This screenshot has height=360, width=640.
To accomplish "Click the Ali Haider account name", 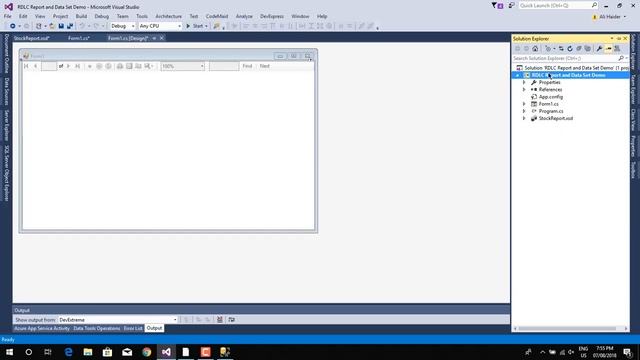I will click(610, 17).
